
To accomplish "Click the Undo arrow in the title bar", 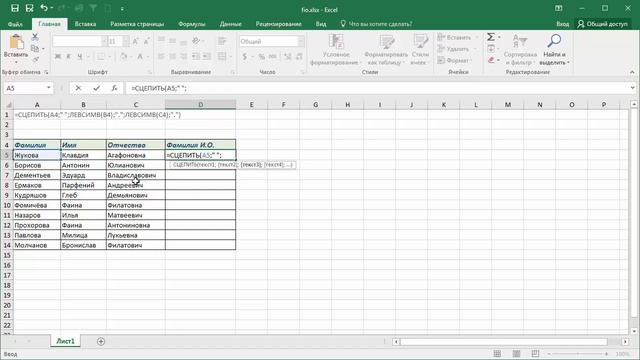I will coord(44,8).
